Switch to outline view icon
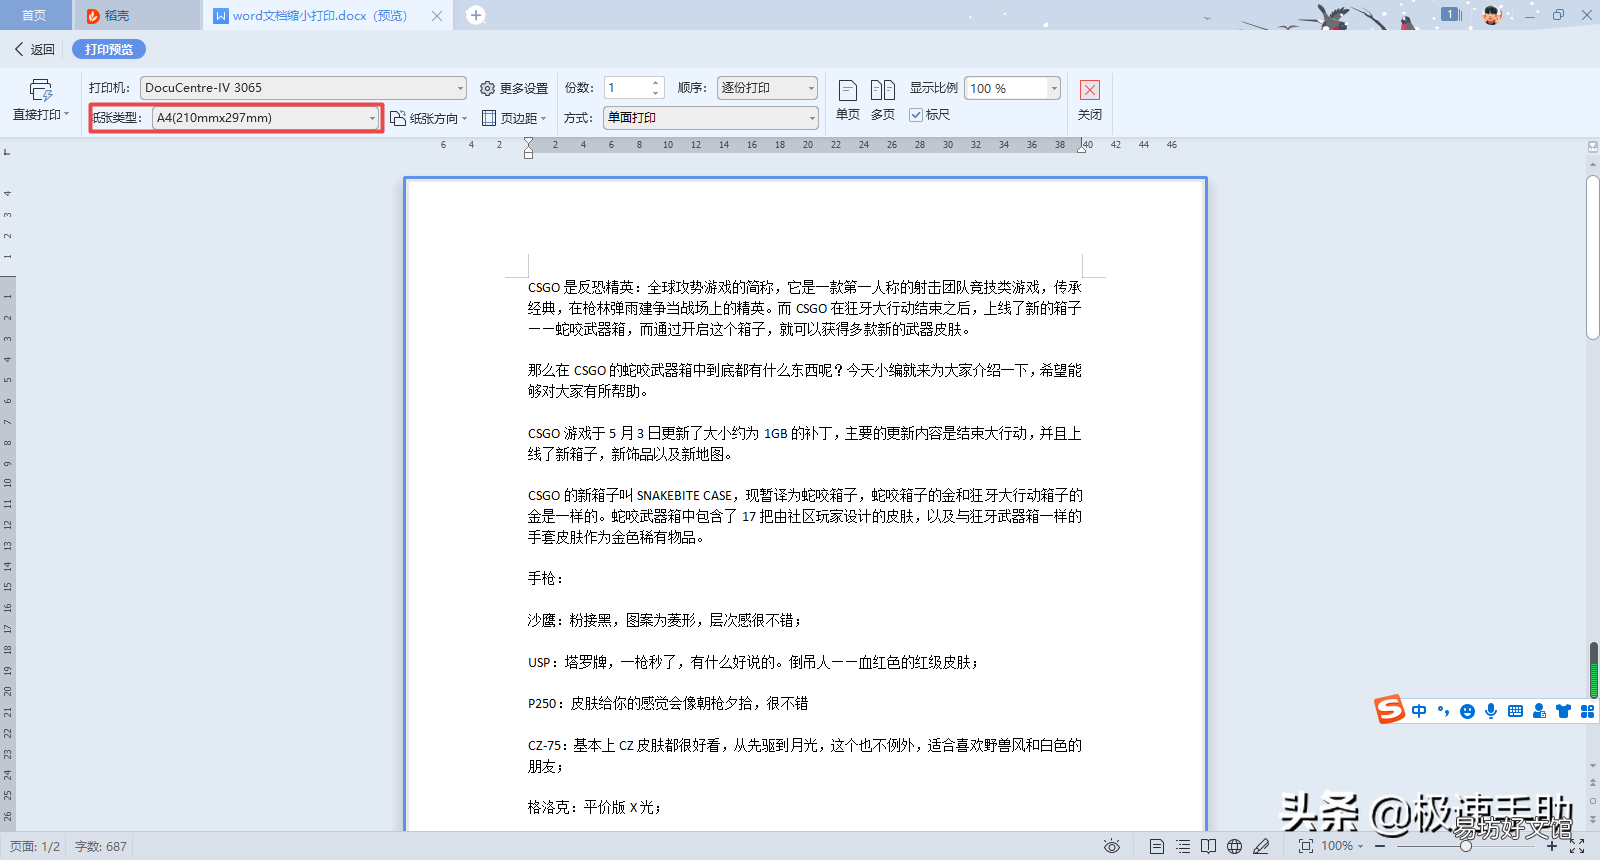The height and width of the screenshot is (860, 1600). [x=1183, y=846]
